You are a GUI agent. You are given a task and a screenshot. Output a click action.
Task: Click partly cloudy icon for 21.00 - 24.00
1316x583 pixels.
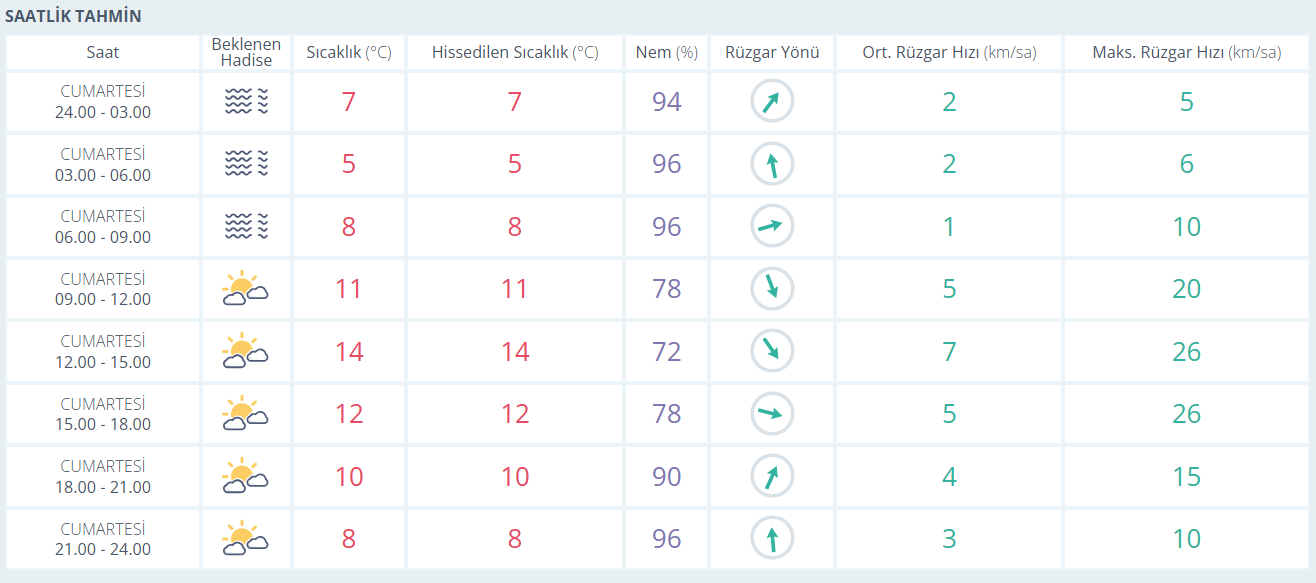[x=245, y=539]
